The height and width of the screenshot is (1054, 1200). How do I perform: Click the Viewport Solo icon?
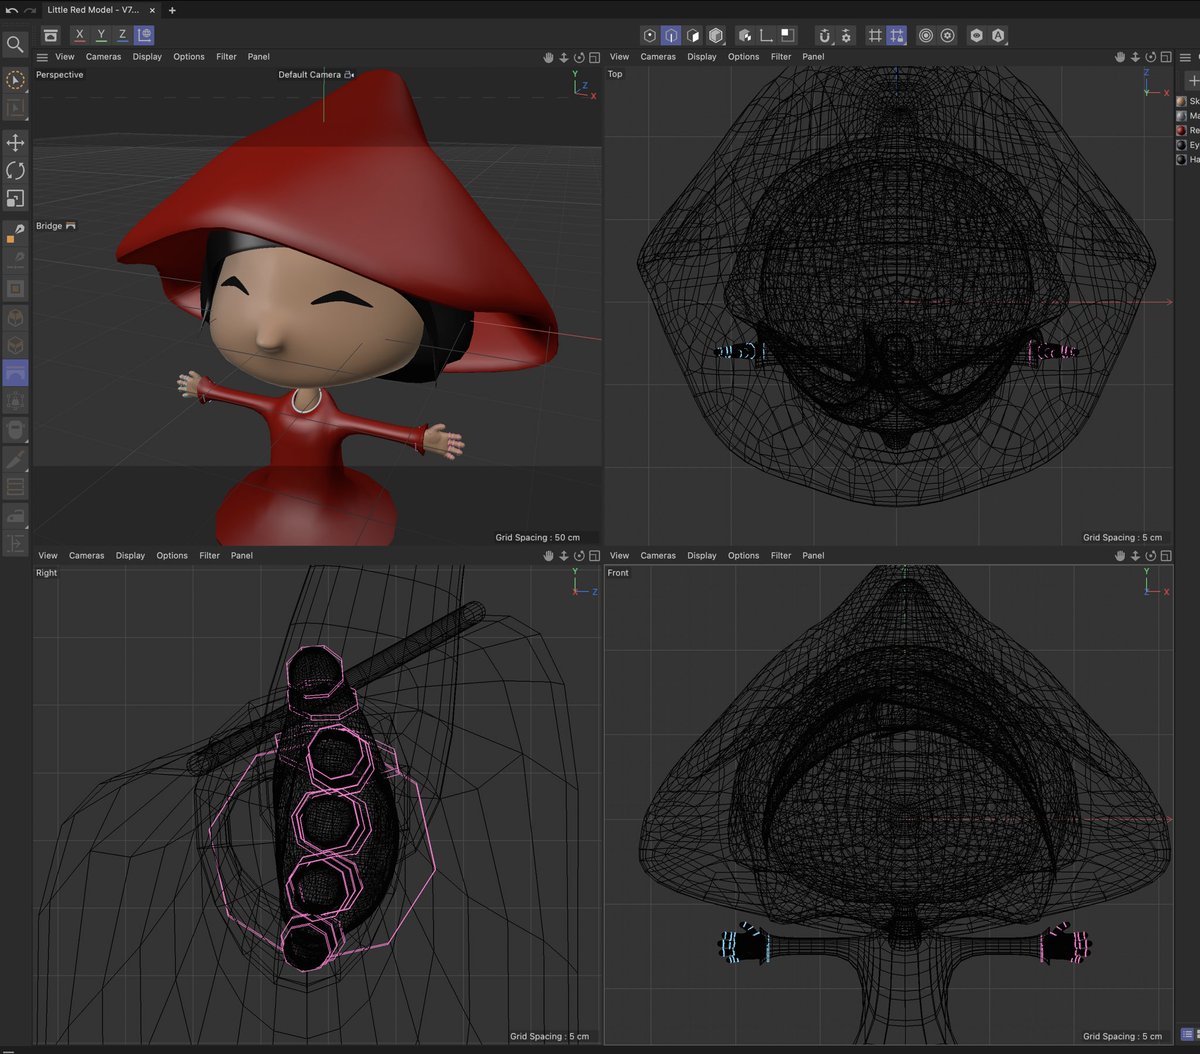click(x=788, y=35)
